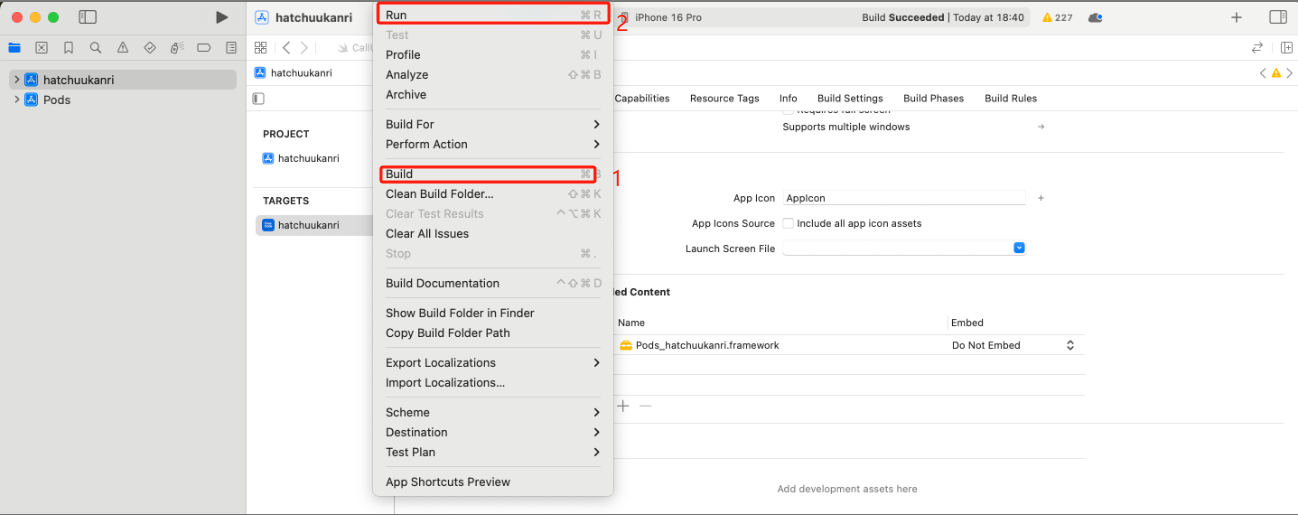This screenshot has width=1298, height=515.
Task: Expand the Pods project in navigator
Action: tap(17, 100)
